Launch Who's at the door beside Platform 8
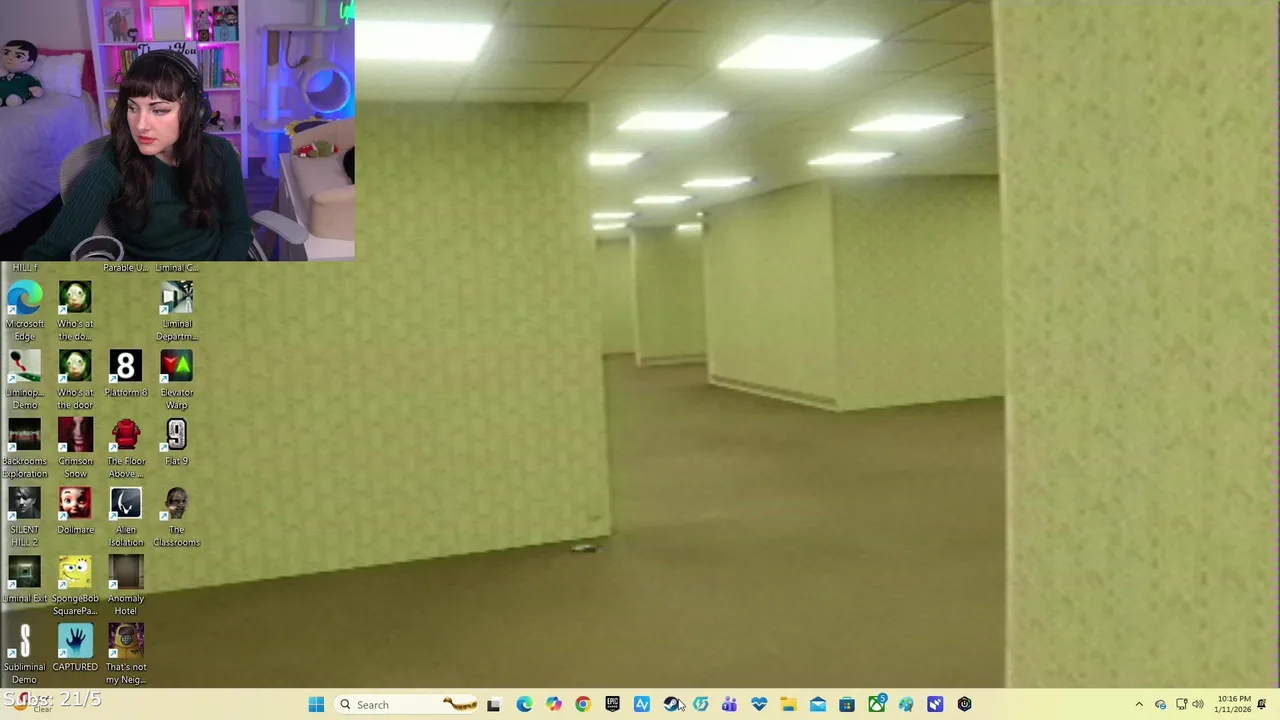The image size is (1280, 720). click(x=75, y=380)
